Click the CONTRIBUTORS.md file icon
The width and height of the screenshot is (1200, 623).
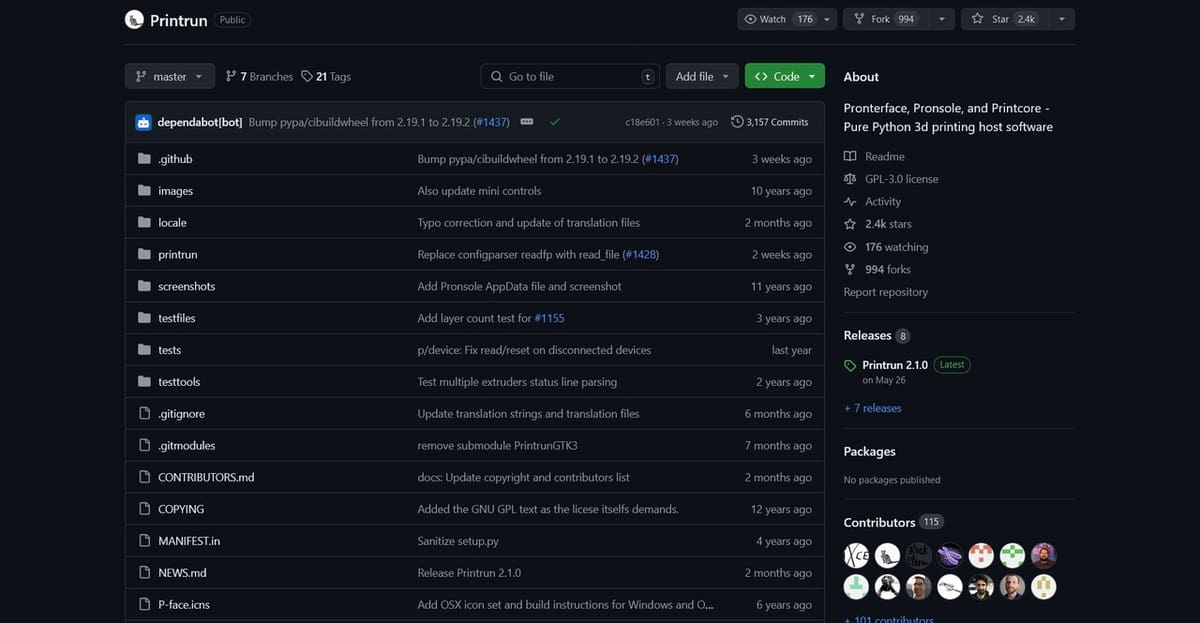[x=144, y=477]
